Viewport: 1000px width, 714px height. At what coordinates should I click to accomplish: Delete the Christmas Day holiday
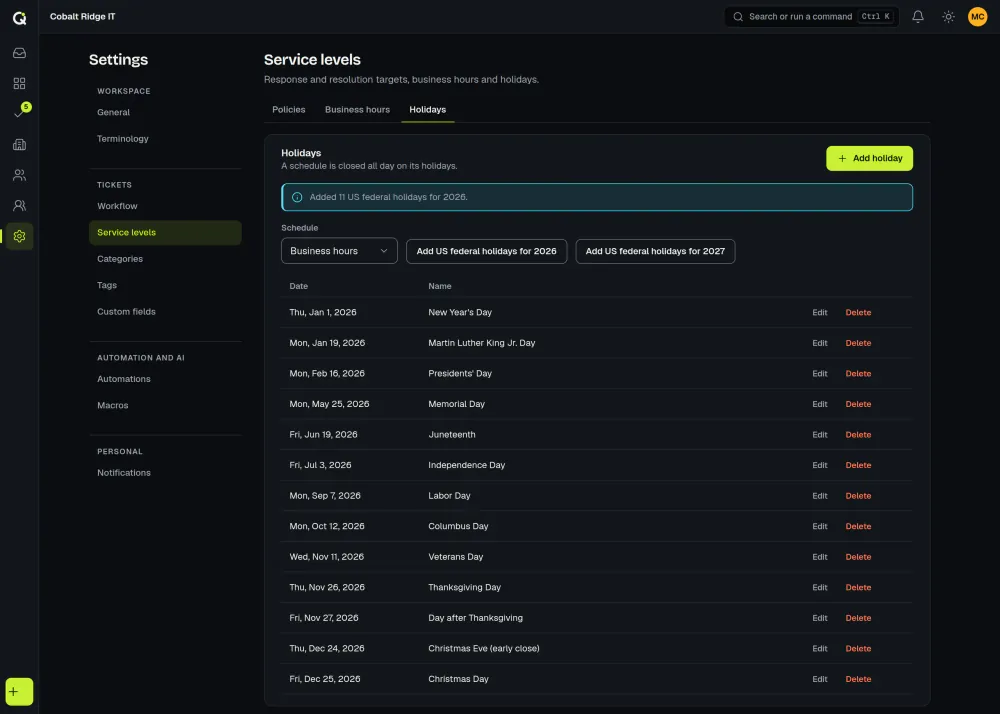point(858,680)
